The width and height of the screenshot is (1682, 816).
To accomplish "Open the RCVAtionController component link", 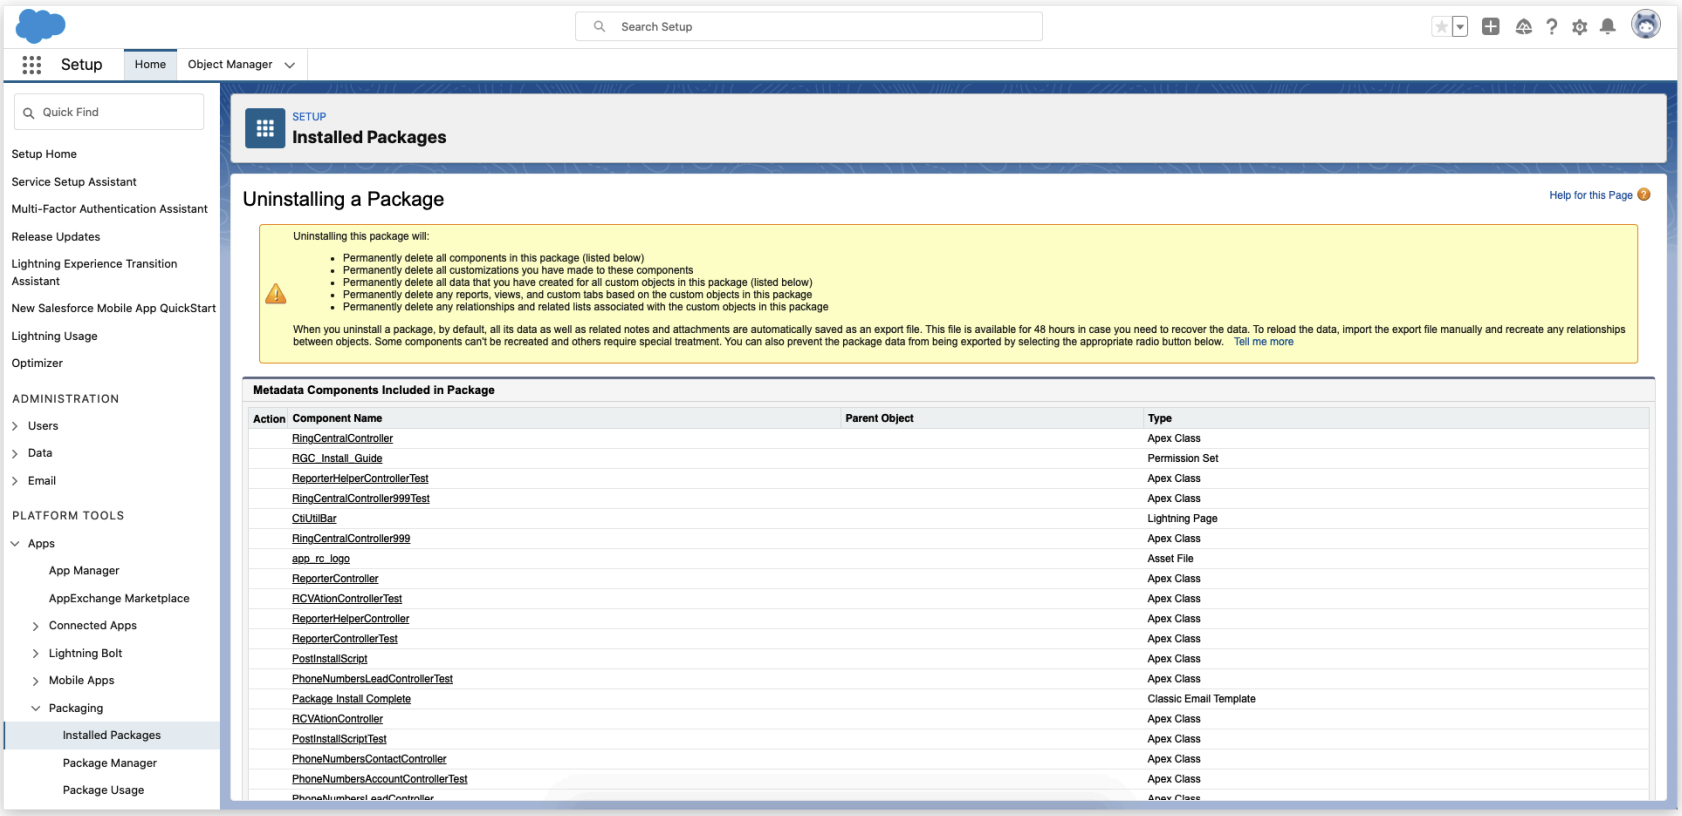I will pyautogui.click(x=337, y=719).
